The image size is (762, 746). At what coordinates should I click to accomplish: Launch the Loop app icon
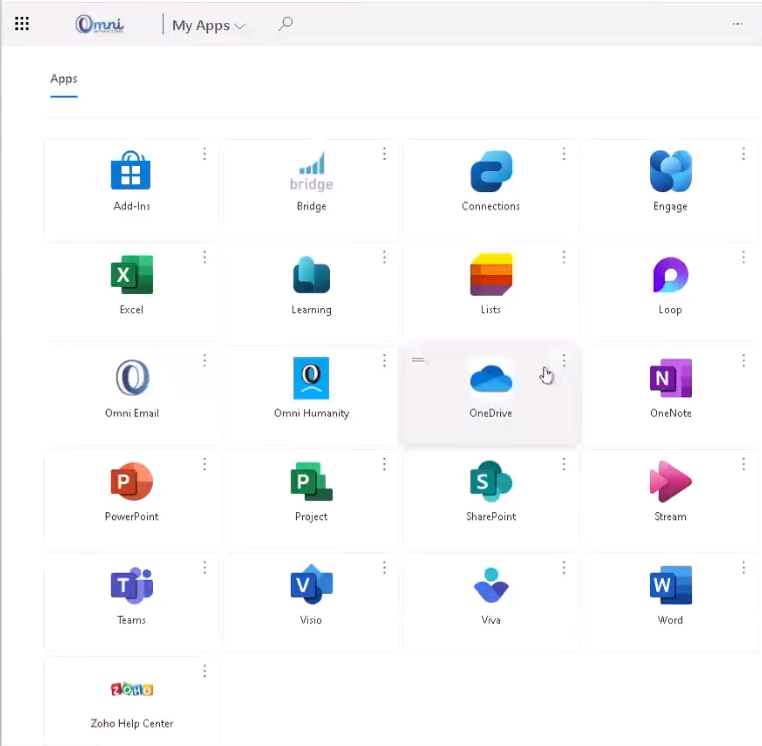671,275
